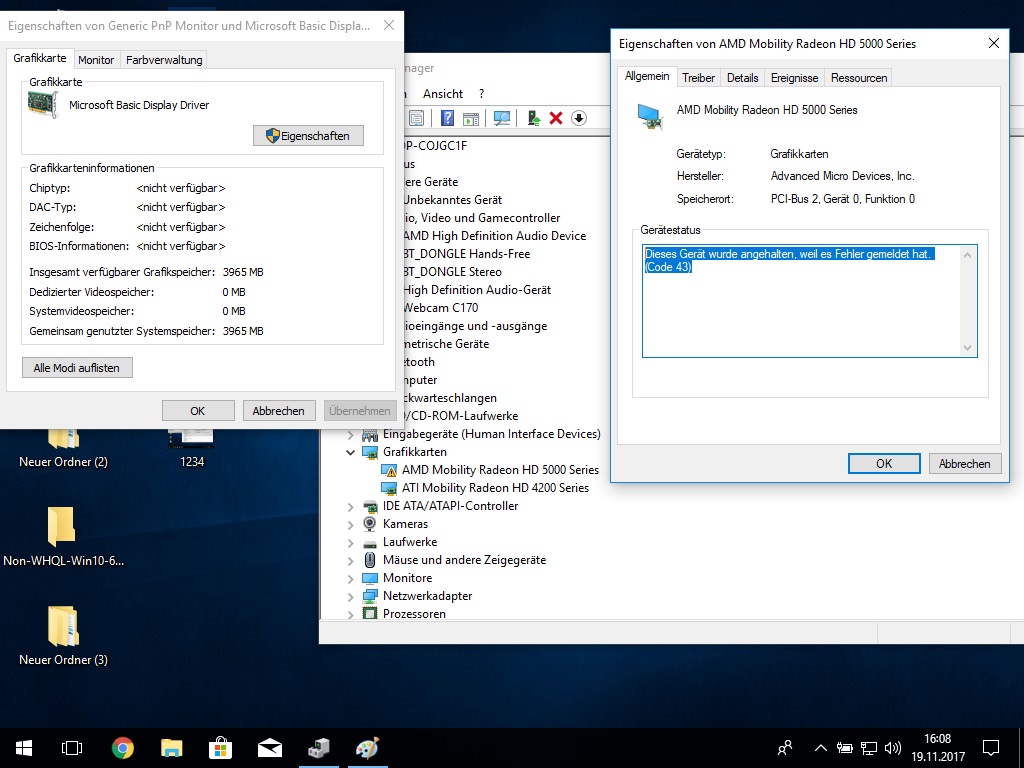
Task: Expand Mäuse und andere Zeigegeräte node
Action: [x=351, y=560]
